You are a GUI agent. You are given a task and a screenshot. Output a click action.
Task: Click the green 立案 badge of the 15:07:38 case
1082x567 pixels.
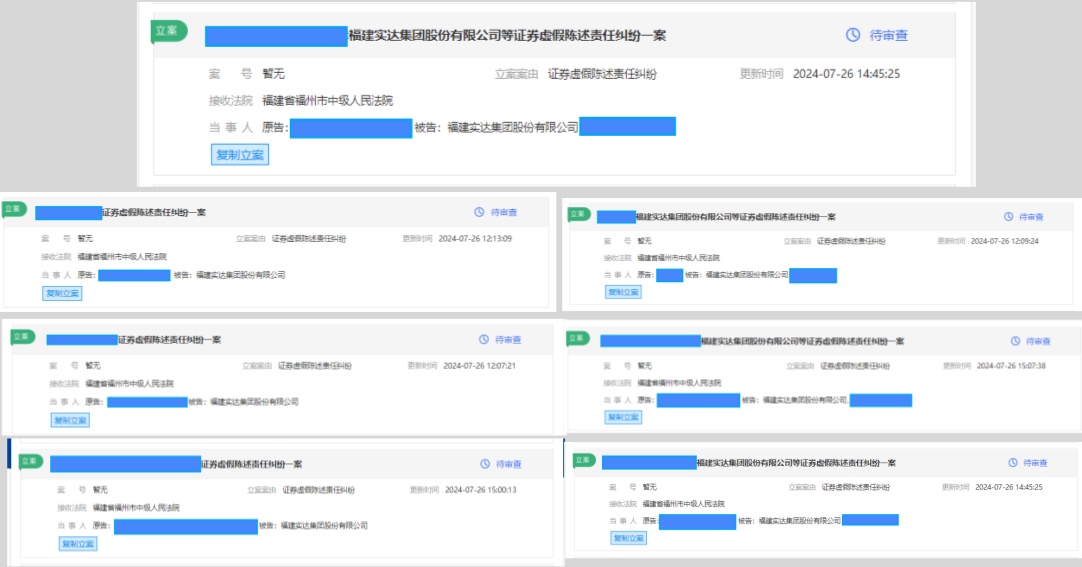click(578, 338)
